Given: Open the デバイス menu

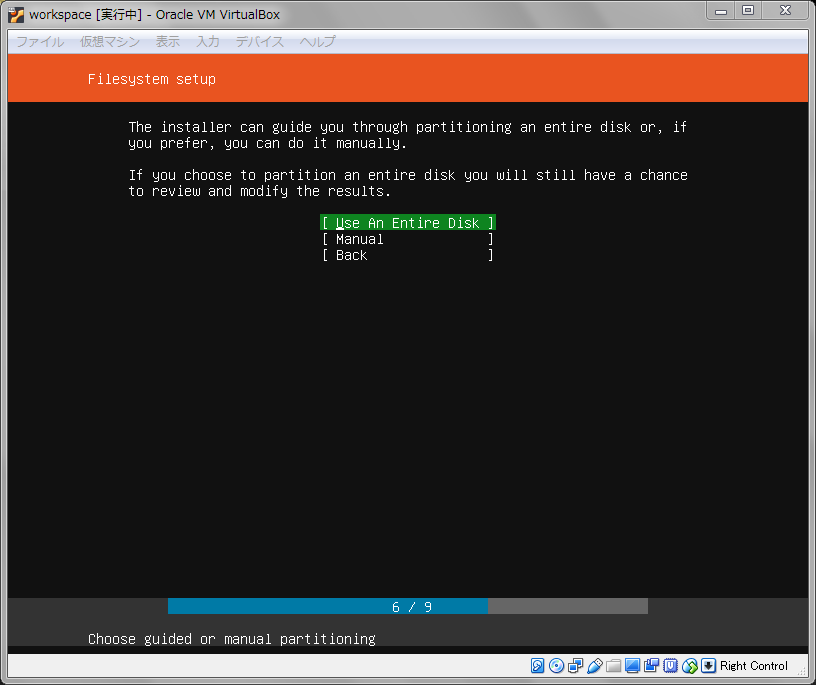Looking at the screenshot, I should click(x=260, y=42).
